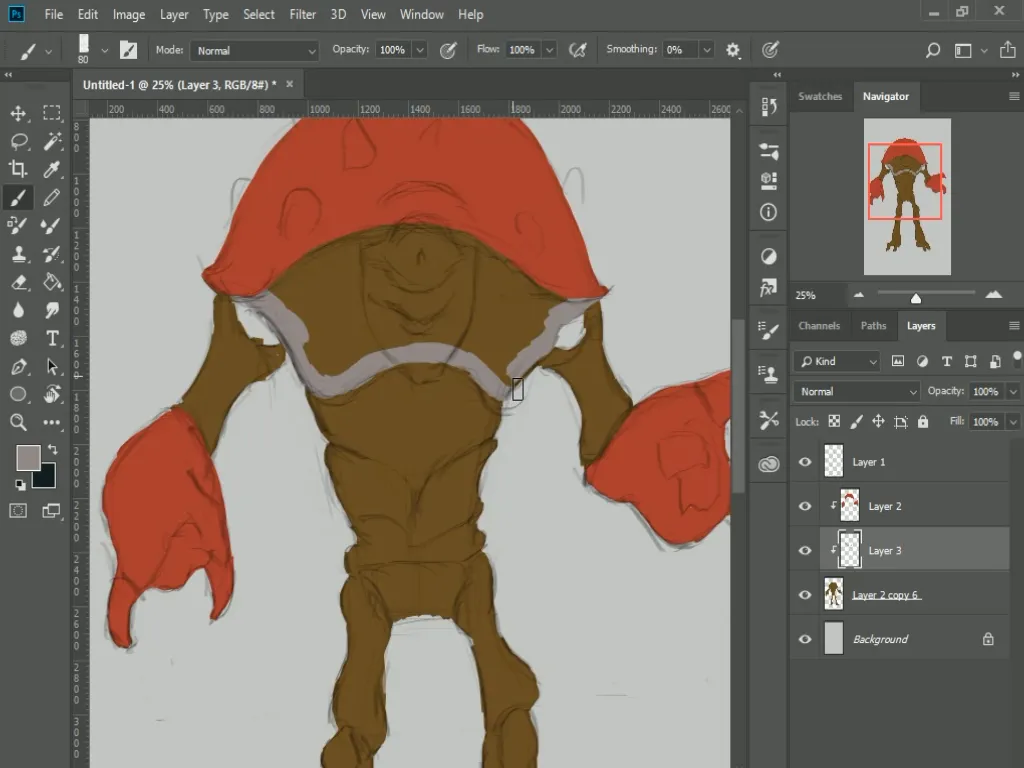Click the Navigator zoom slider handle
1024x768 pixels.
[916, 298]
